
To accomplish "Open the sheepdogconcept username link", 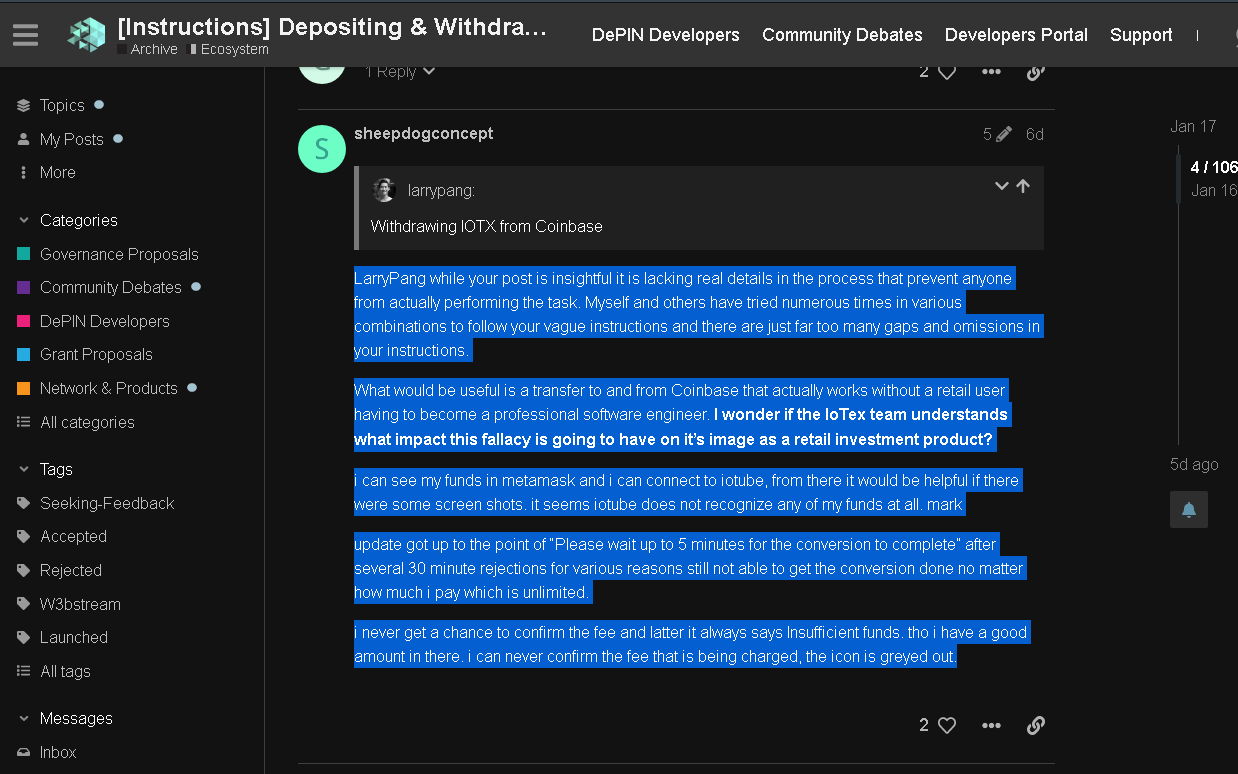I will coord(423,133).
